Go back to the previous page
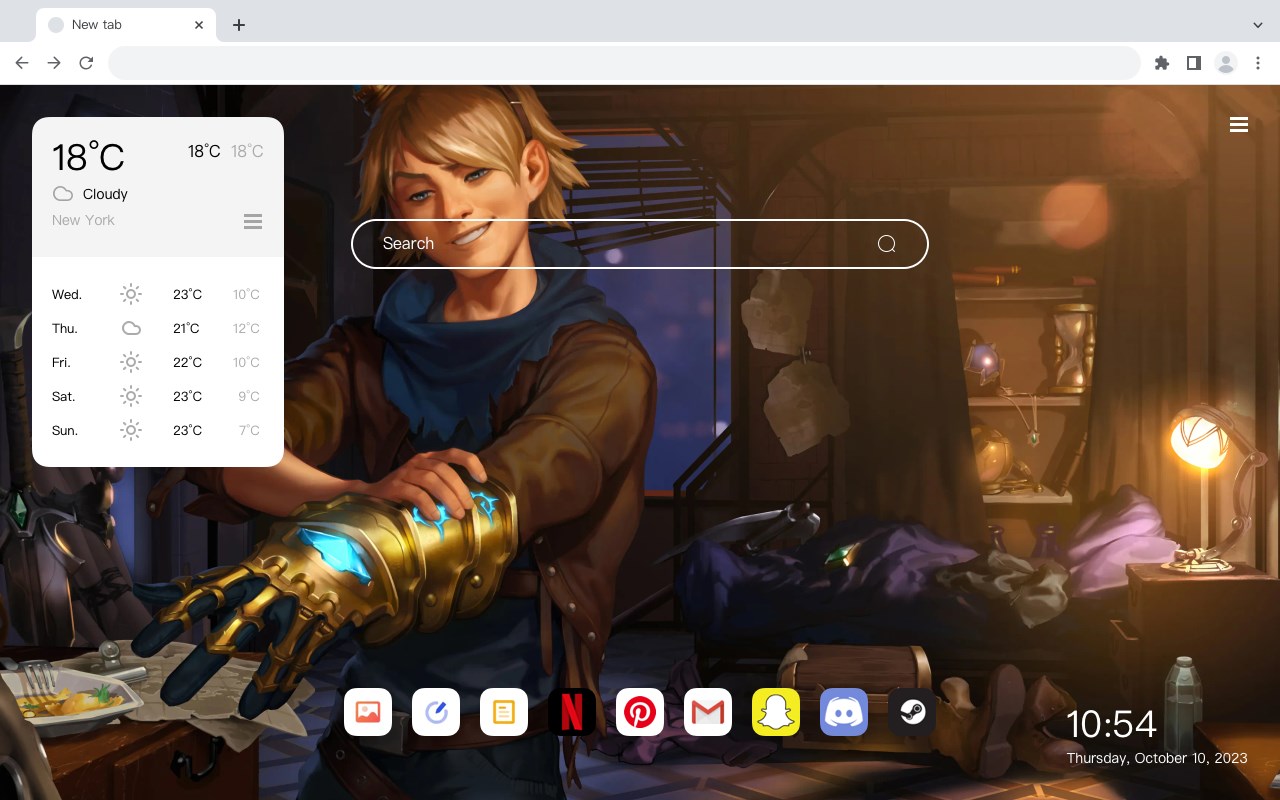 click(22, 63)
